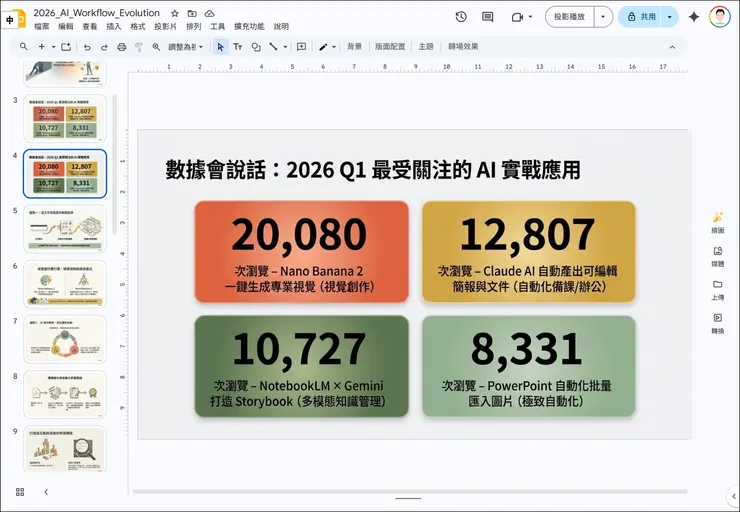Open the pen tool options dropdown

point(334,47)
